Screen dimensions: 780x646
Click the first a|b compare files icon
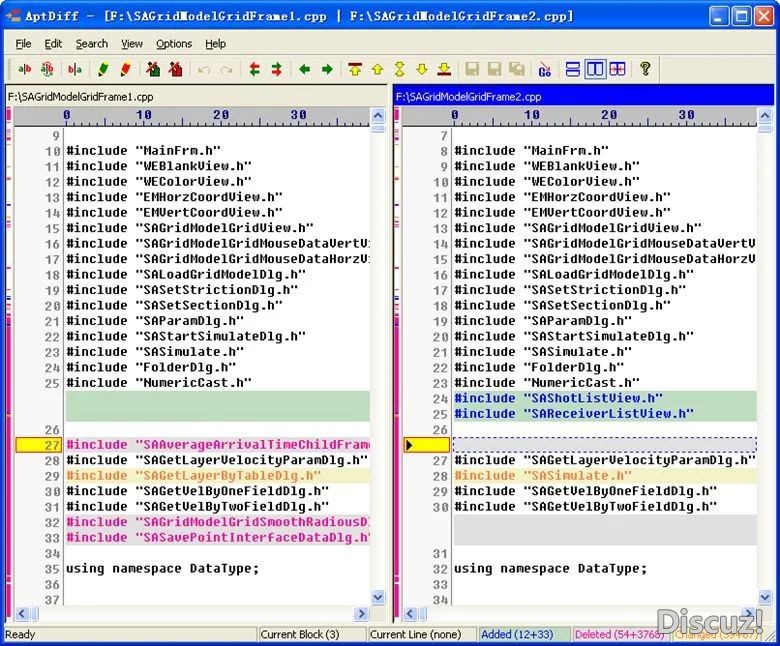pos(24,69)
